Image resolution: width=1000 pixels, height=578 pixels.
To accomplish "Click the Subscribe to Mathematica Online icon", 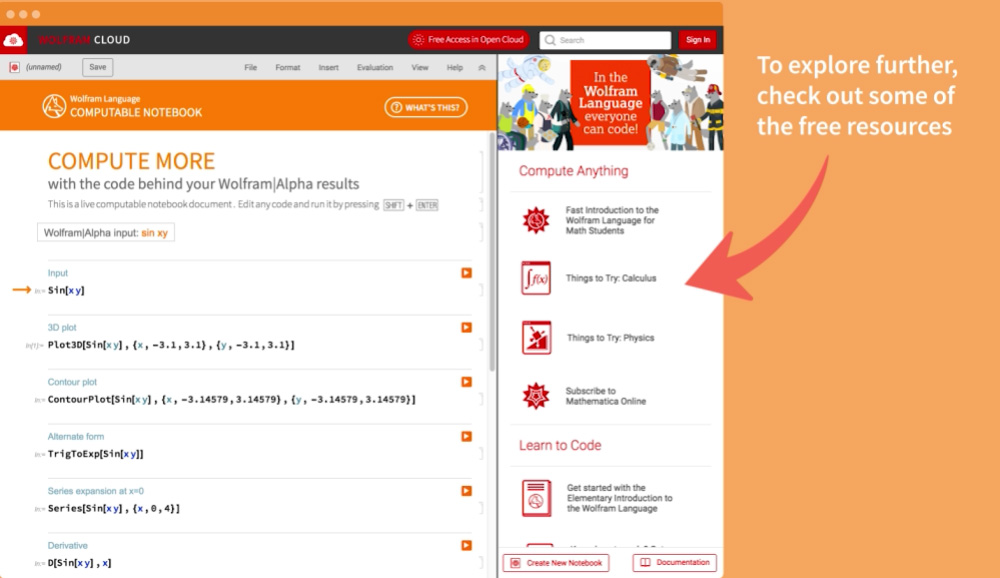I will pos(536,396).
